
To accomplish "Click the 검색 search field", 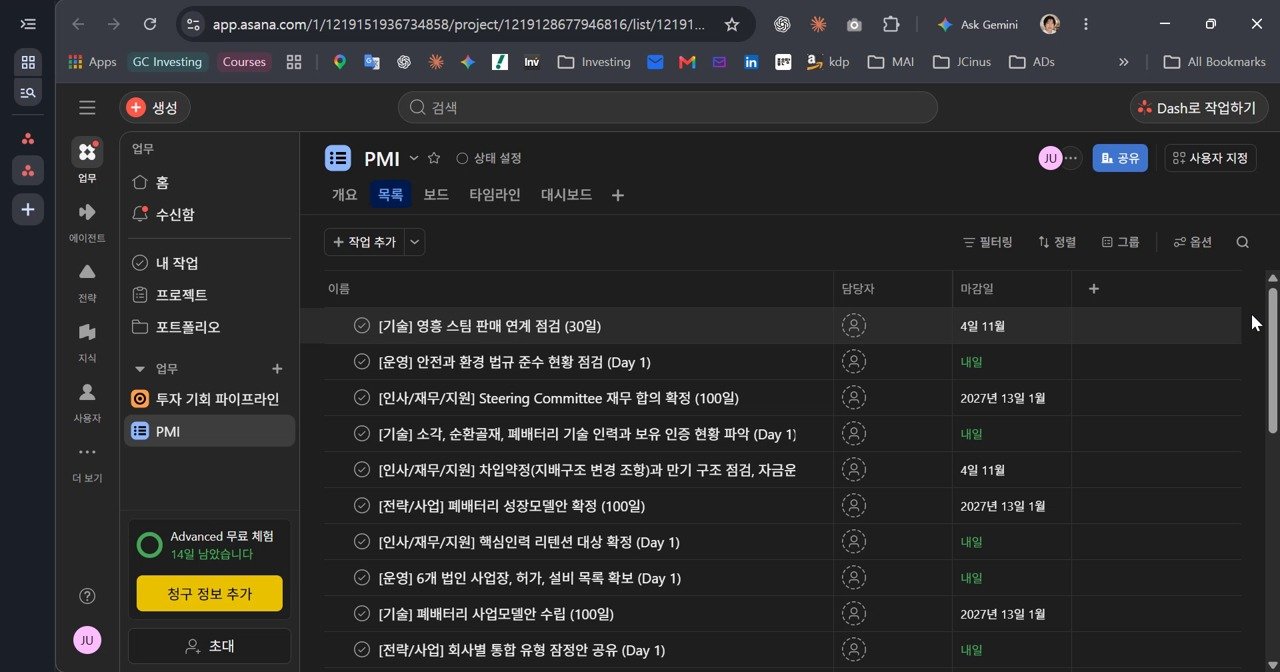I will (667, 108).
